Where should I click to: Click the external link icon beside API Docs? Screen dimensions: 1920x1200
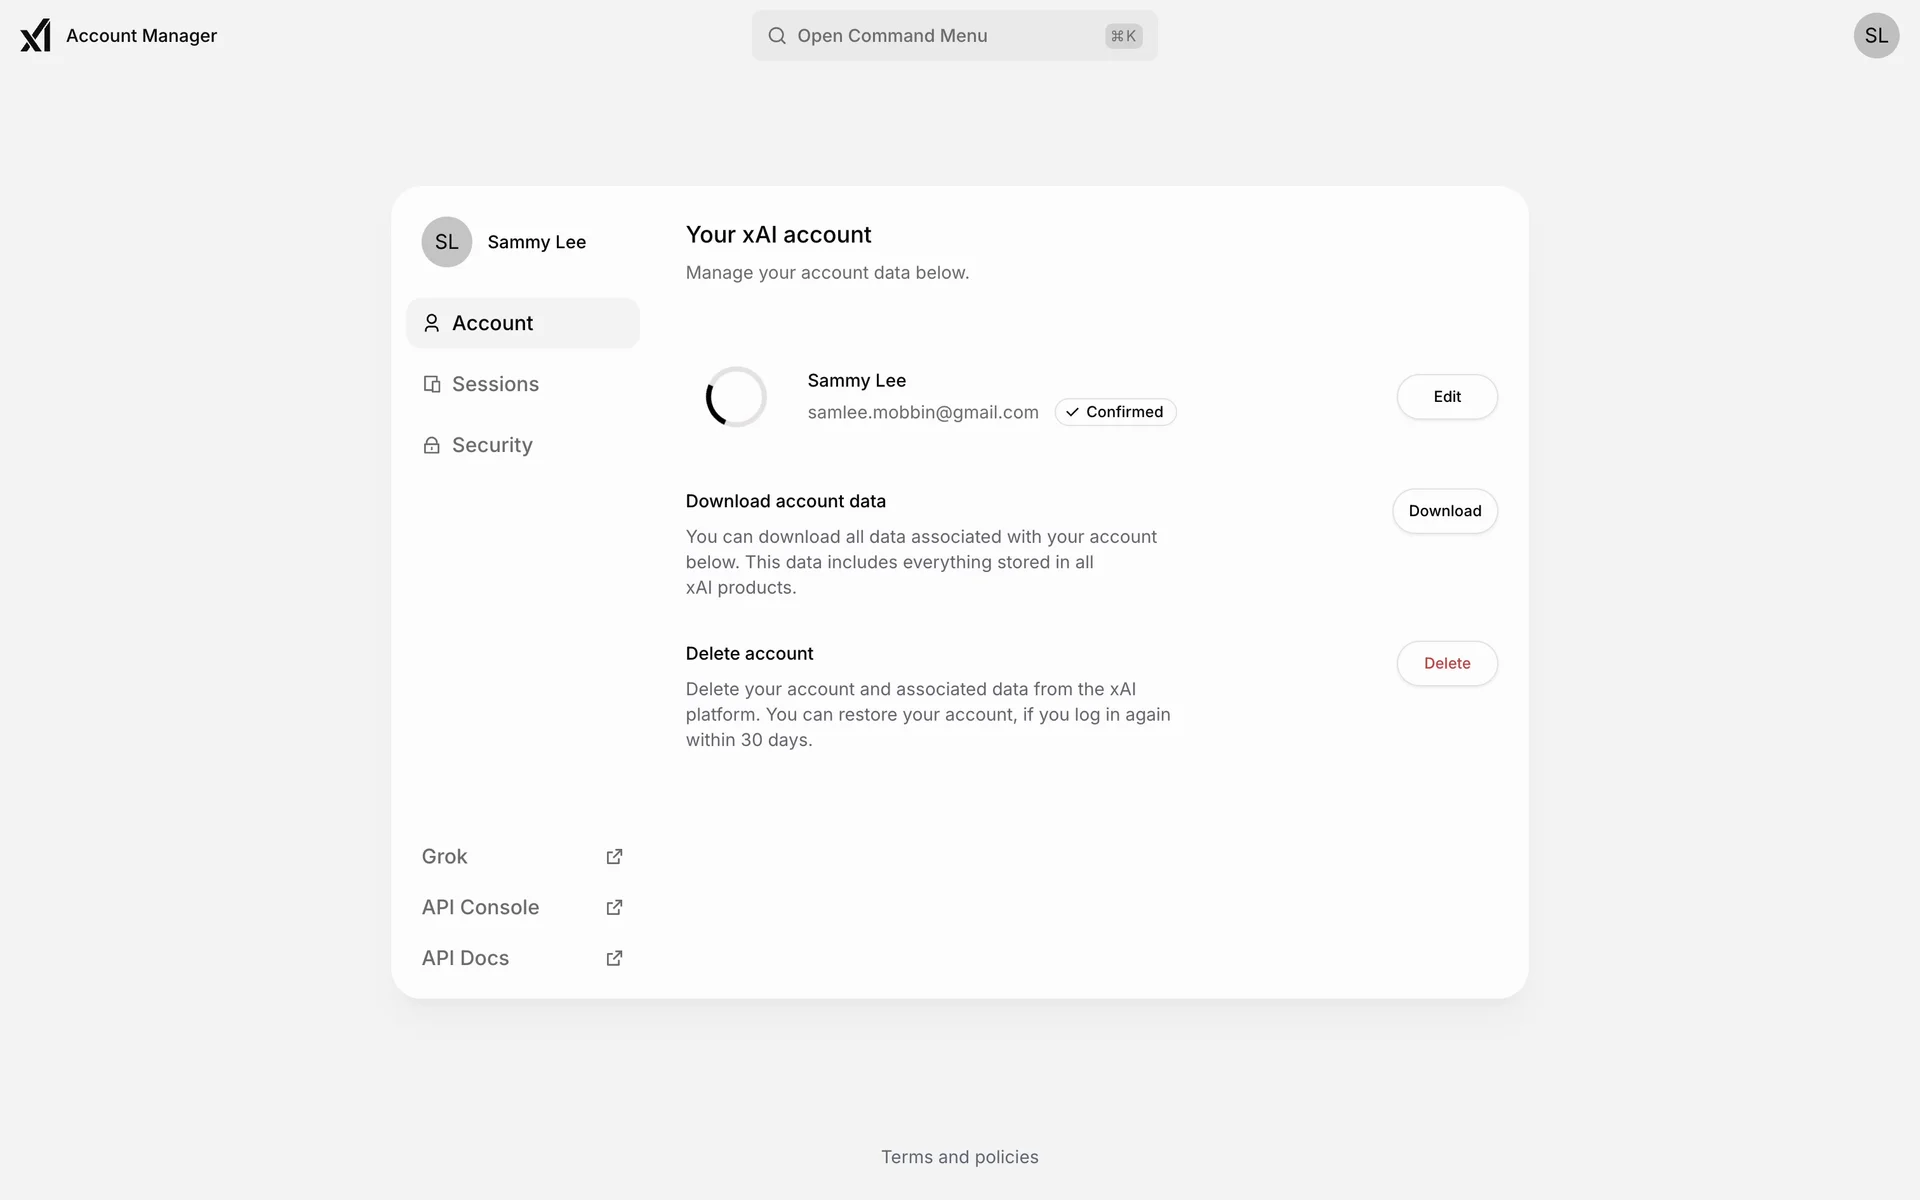click(614, 959)
